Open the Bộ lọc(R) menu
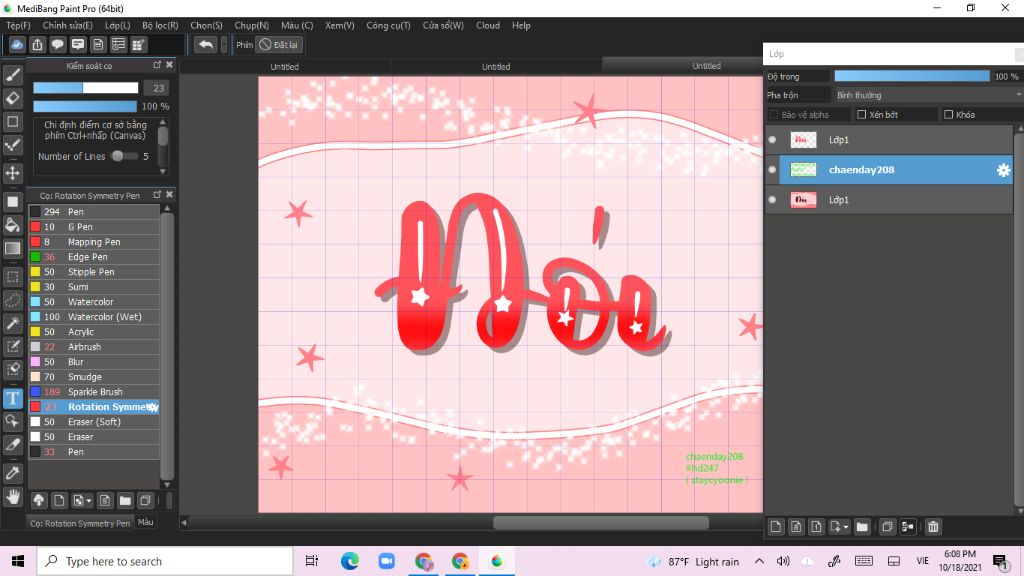 coord(161,25)
